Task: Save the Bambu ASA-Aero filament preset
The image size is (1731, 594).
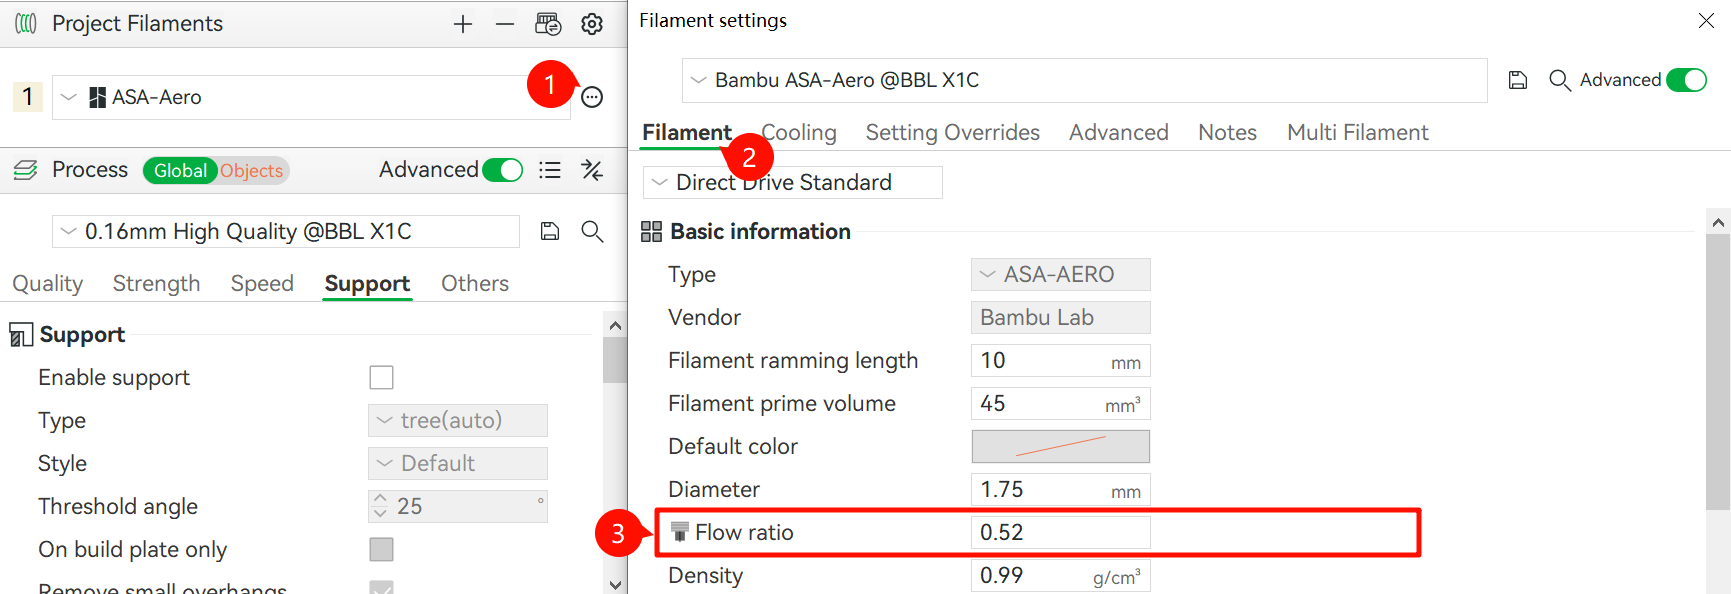Action: point(1518,80)
